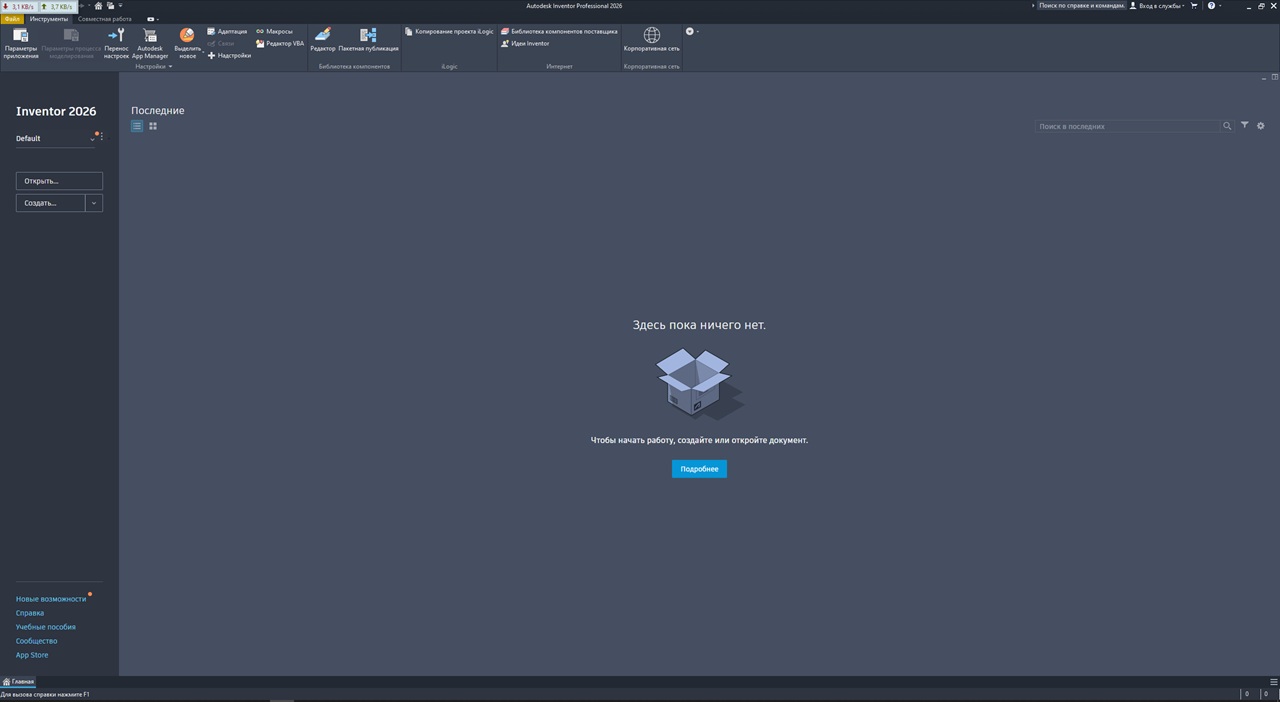Click the Перенос настроек tool
This screenshot has width=1280, height=702.
tap(116, 43)
